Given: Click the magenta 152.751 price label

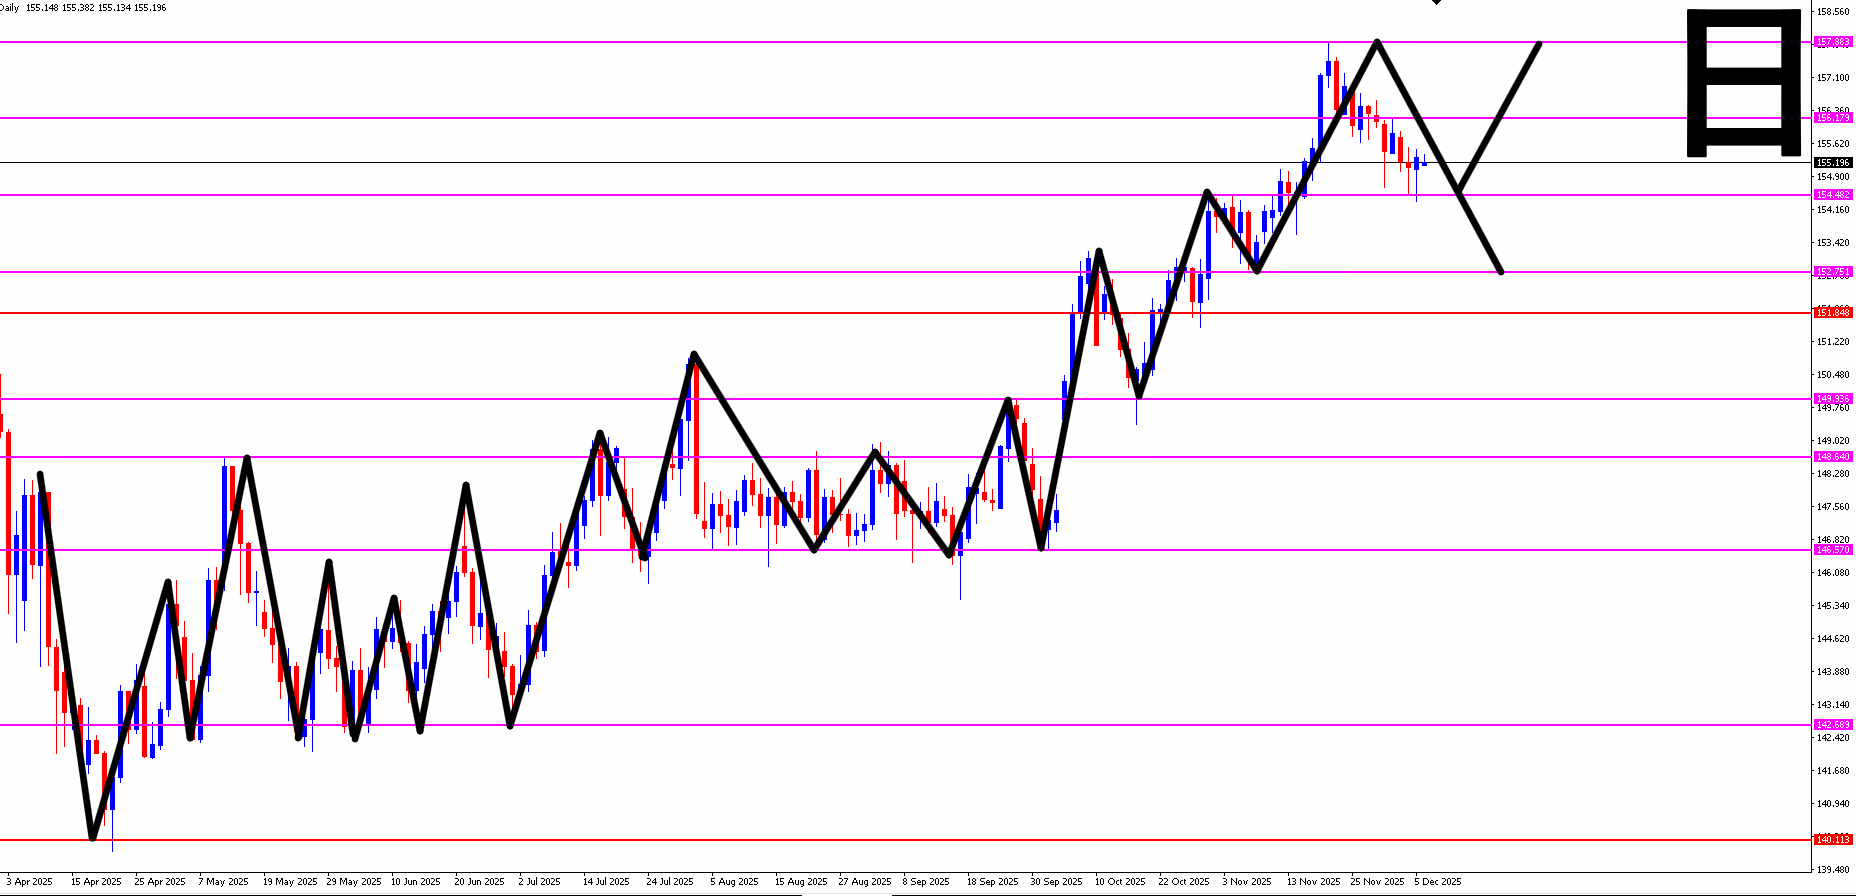Looking at the screenshot, I should [1833, 272].
